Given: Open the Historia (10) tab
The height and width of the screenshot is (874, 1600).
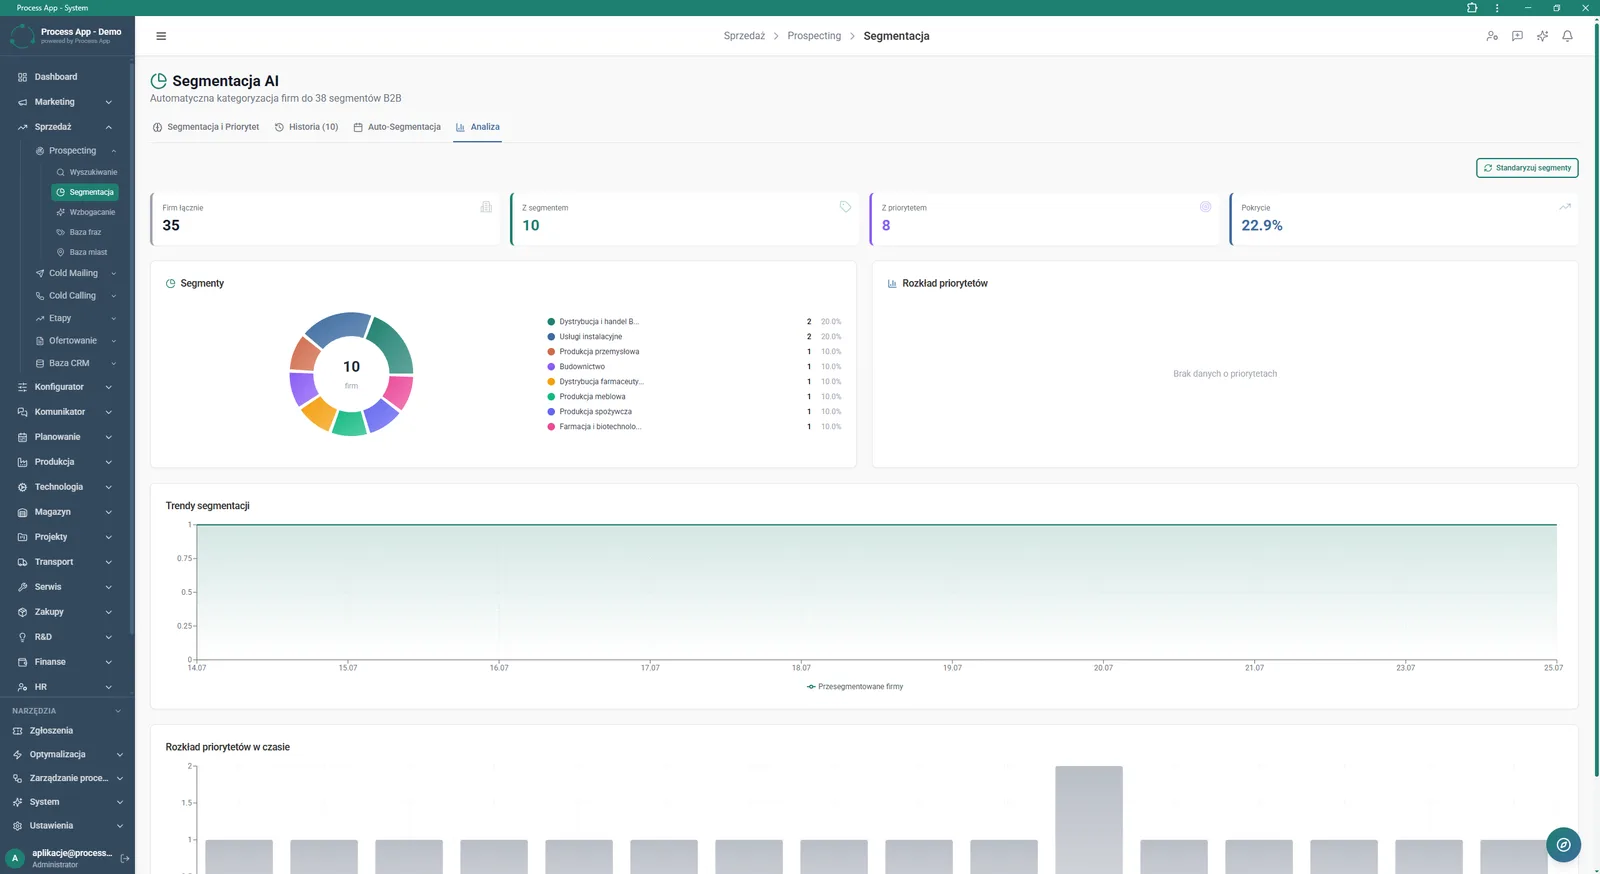Looking at the screenshot, I should [x=306, y=127].
